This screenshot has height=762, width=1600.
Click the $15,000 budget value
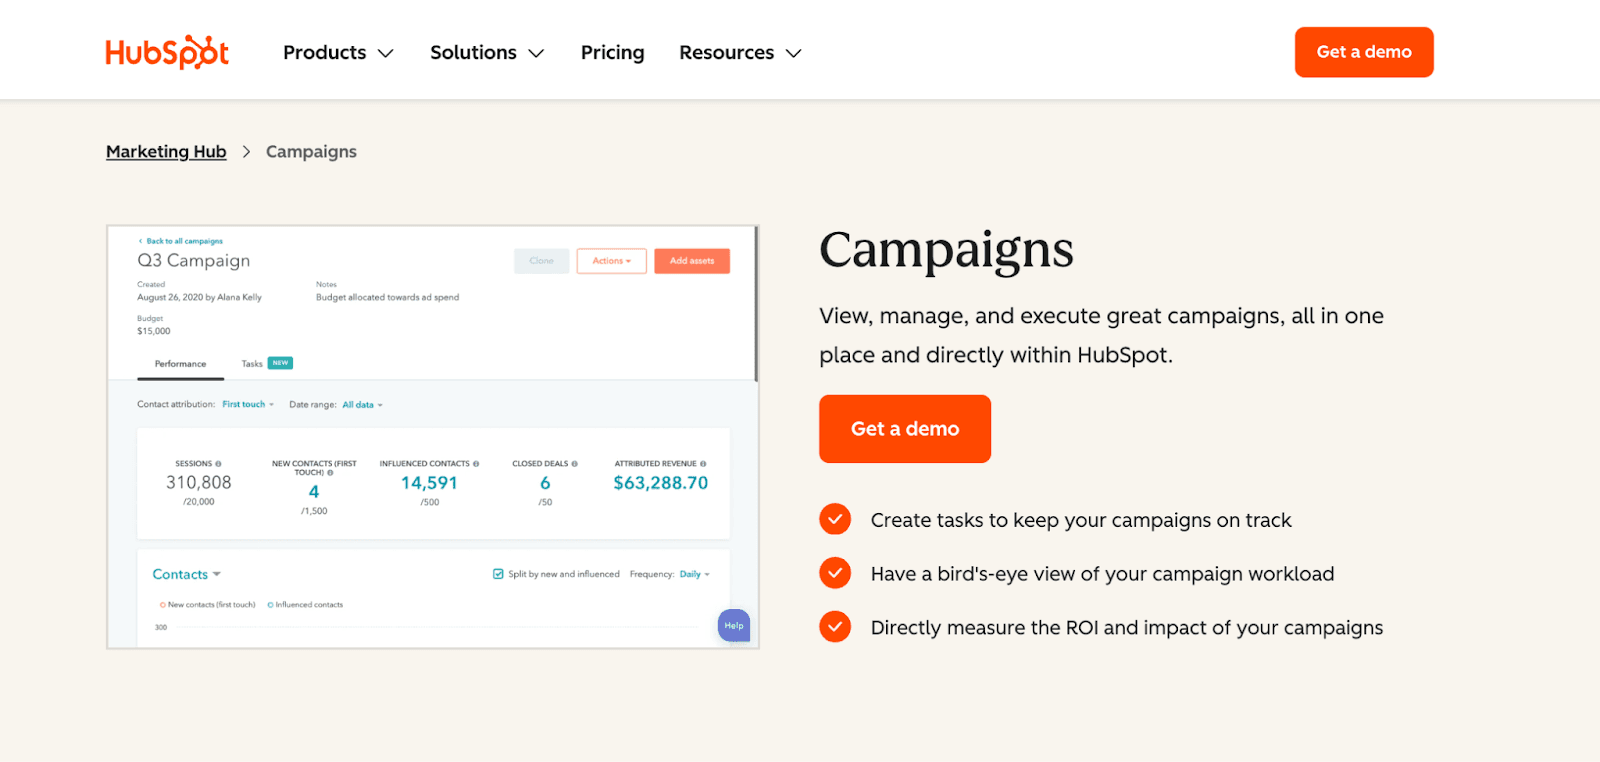pyautogui.click(x=154, y=331)
